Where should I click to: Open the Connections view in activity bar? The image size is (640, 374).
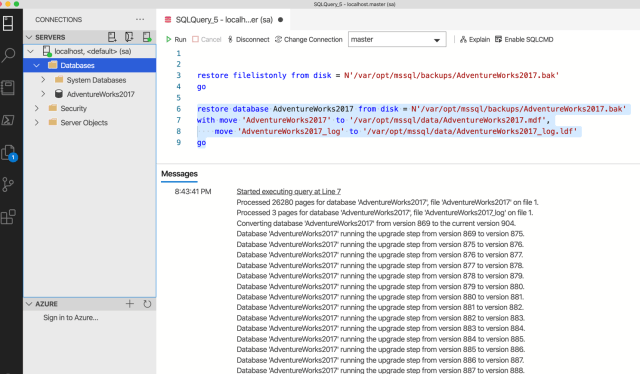click(x=8, y=23)
